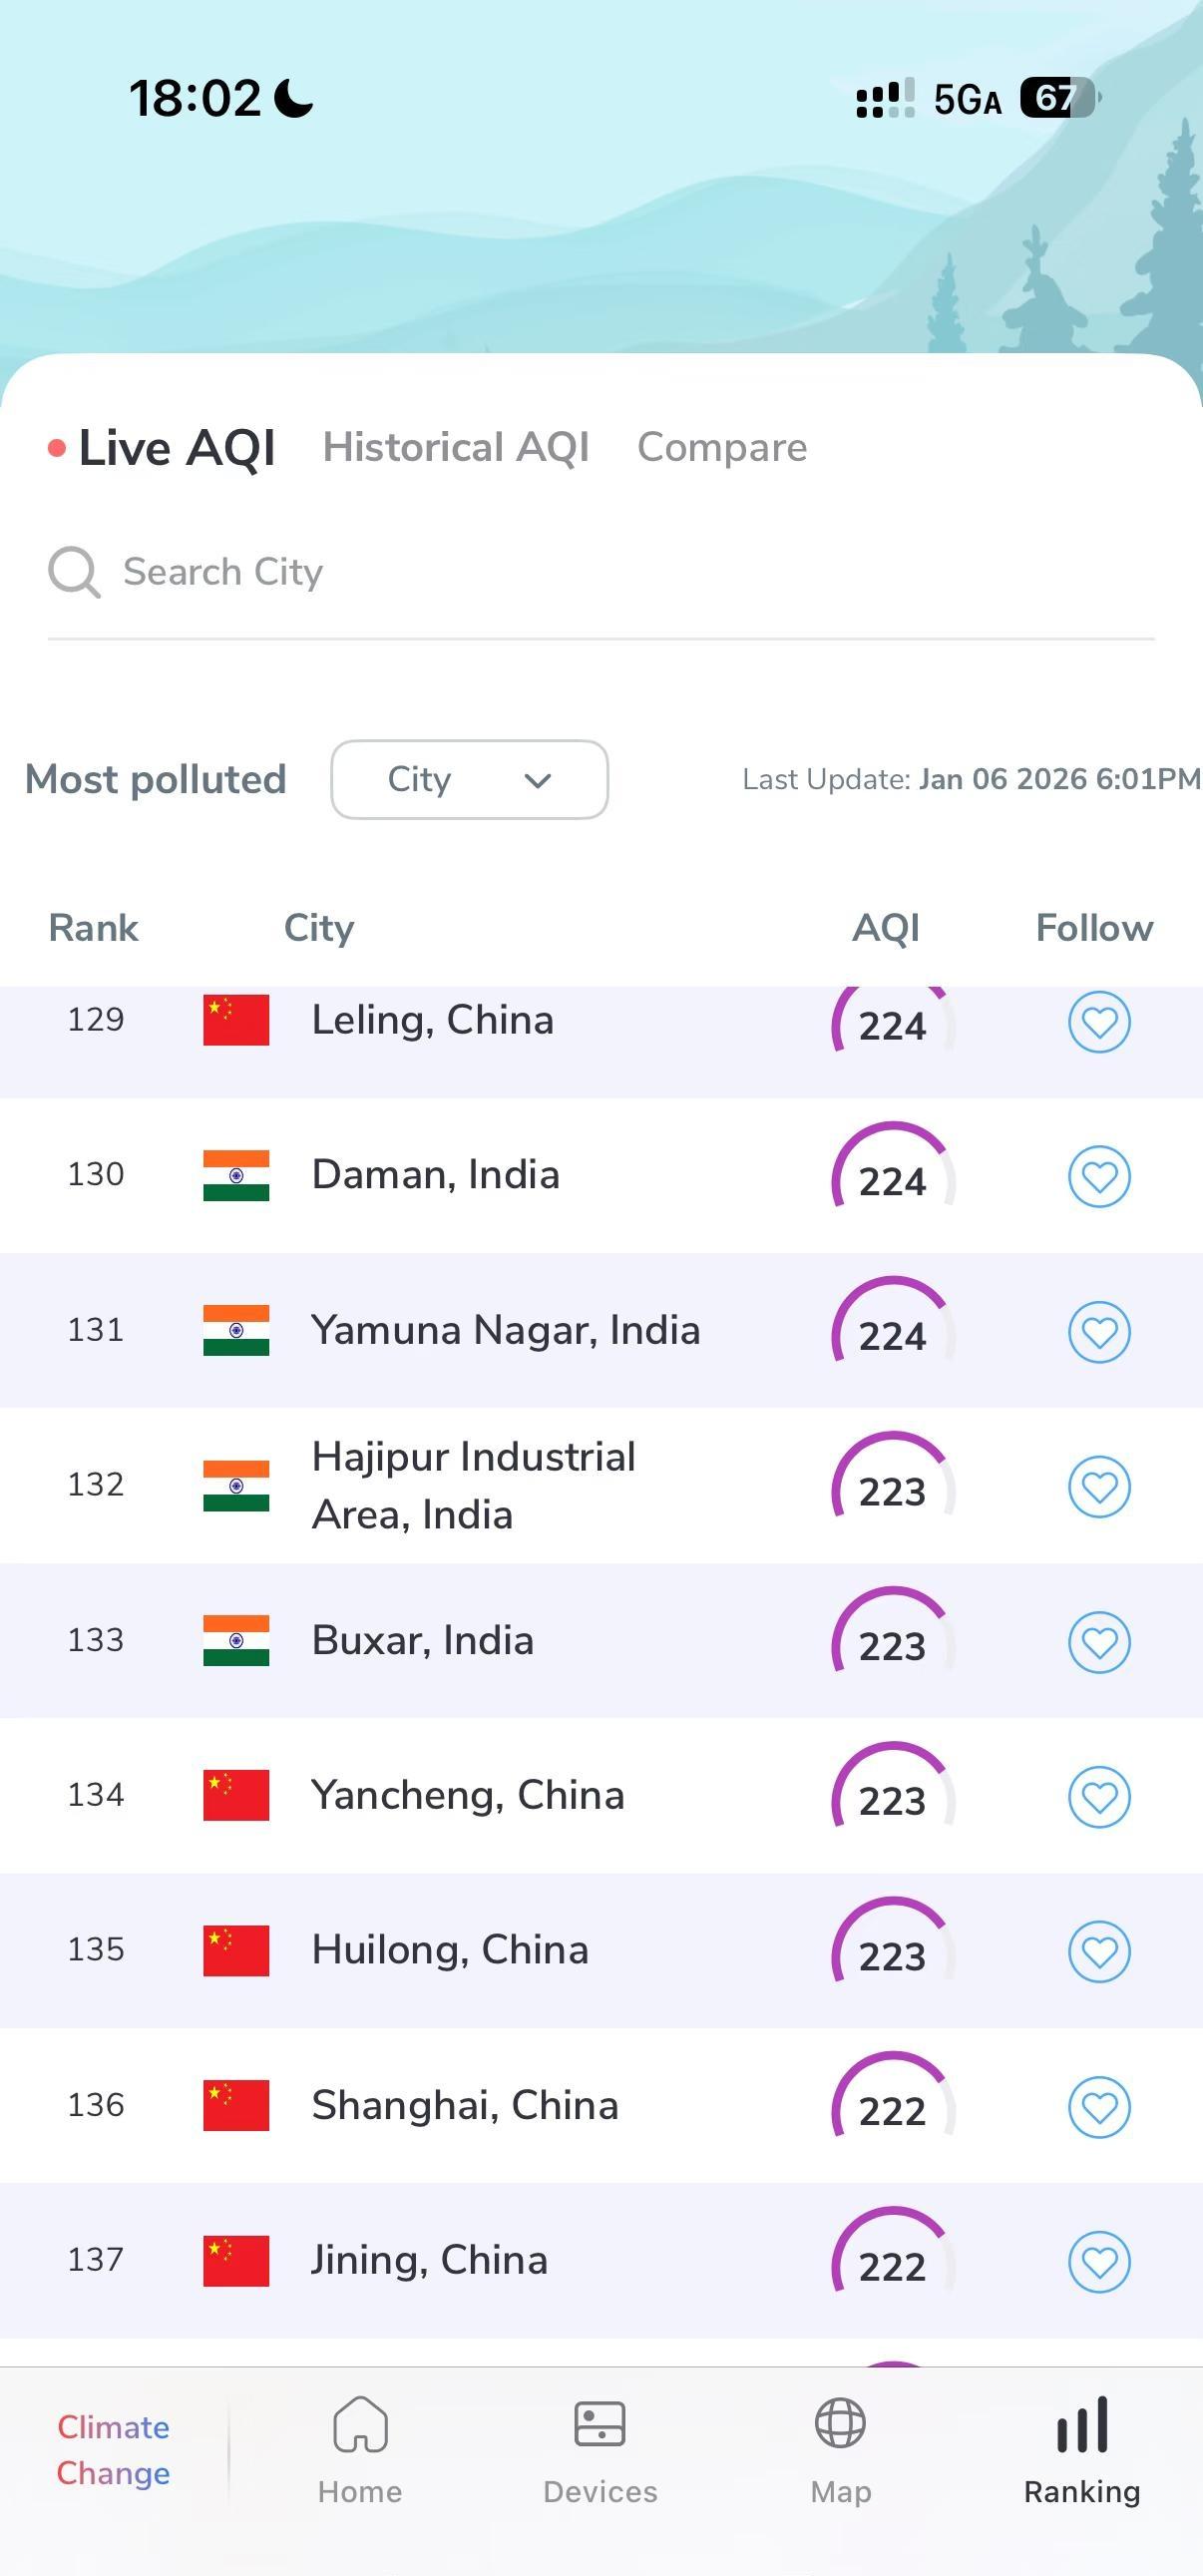Tap the Ranking bars icon
The image size is (1203, 2576).
click(x=1082, y=2425)
